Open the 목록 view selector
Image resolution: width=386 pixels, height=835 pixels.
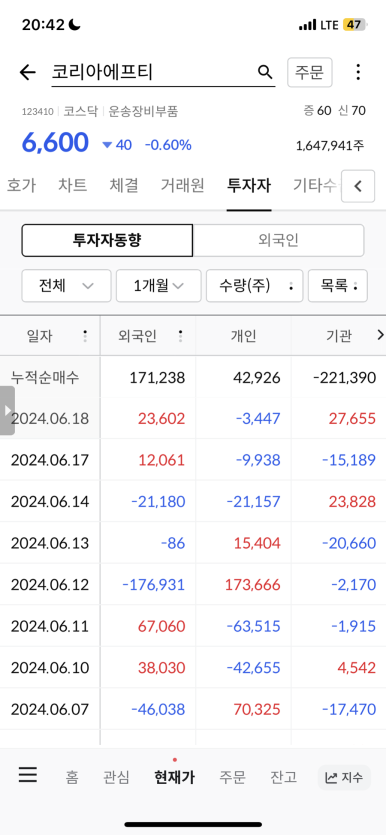337,286
